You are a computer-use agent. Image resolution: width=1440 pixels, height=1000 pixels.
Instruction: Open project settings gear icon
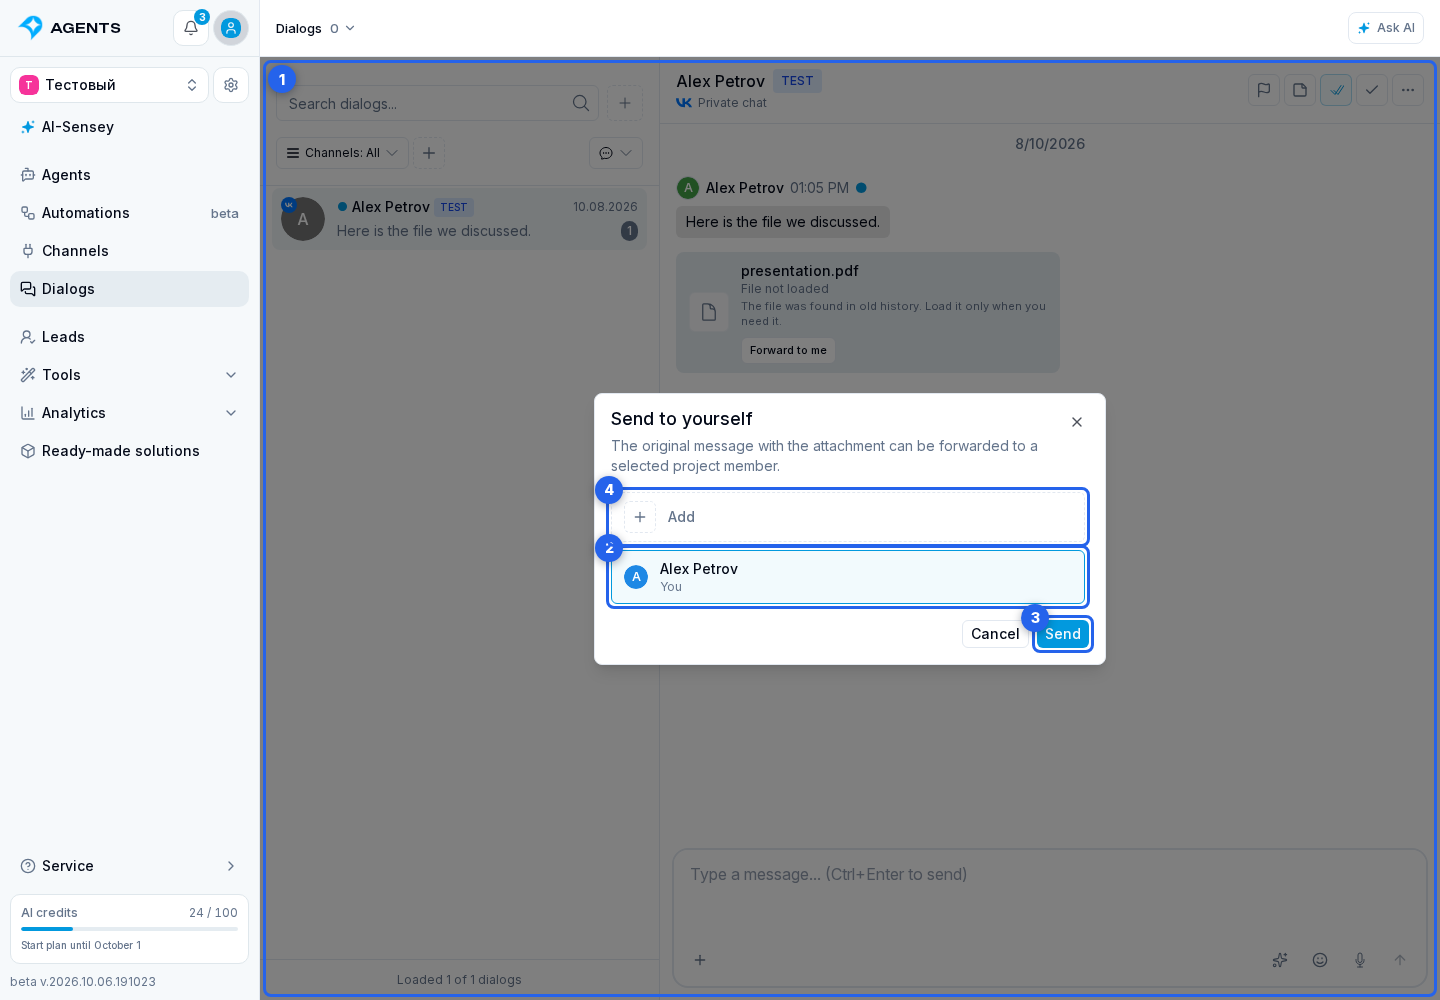231,85
